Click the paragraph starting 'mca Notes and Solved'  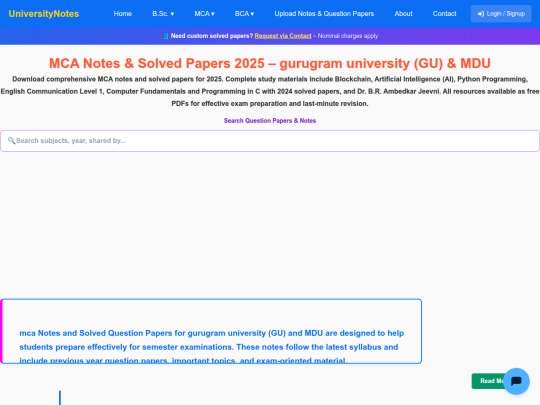[x=211, y=347]
